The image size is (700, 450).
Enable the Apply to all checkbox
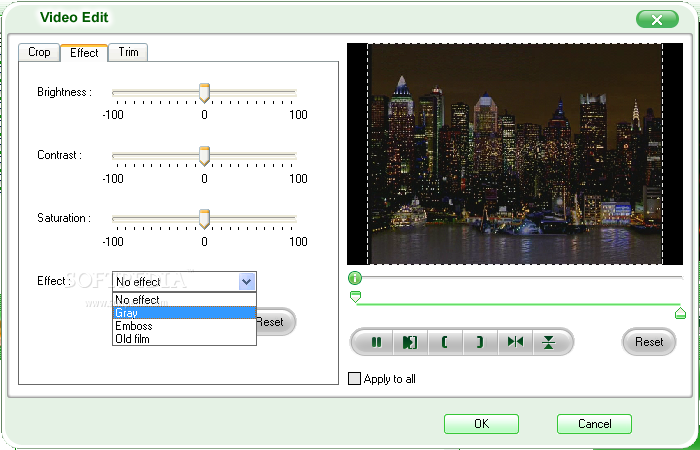pos(354,379)
